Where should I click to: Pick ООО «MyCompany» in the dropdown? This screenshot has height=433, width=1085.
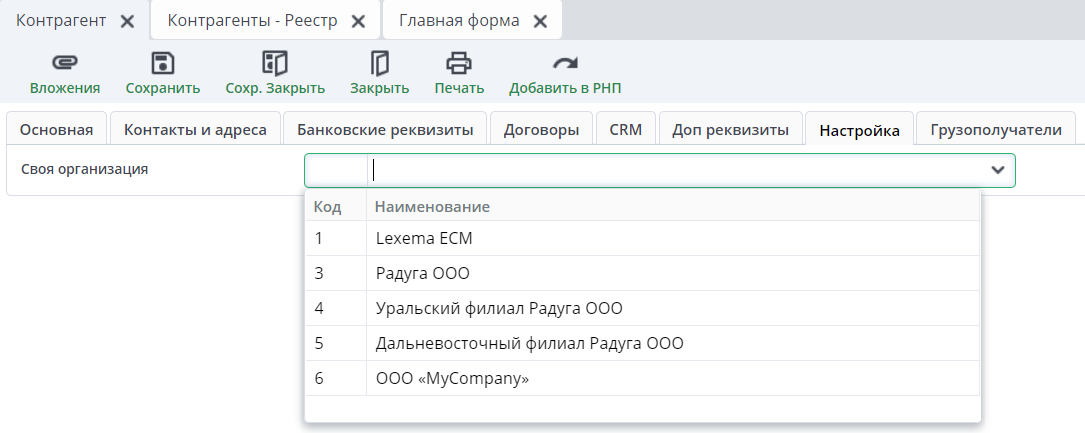pos(452,378)
